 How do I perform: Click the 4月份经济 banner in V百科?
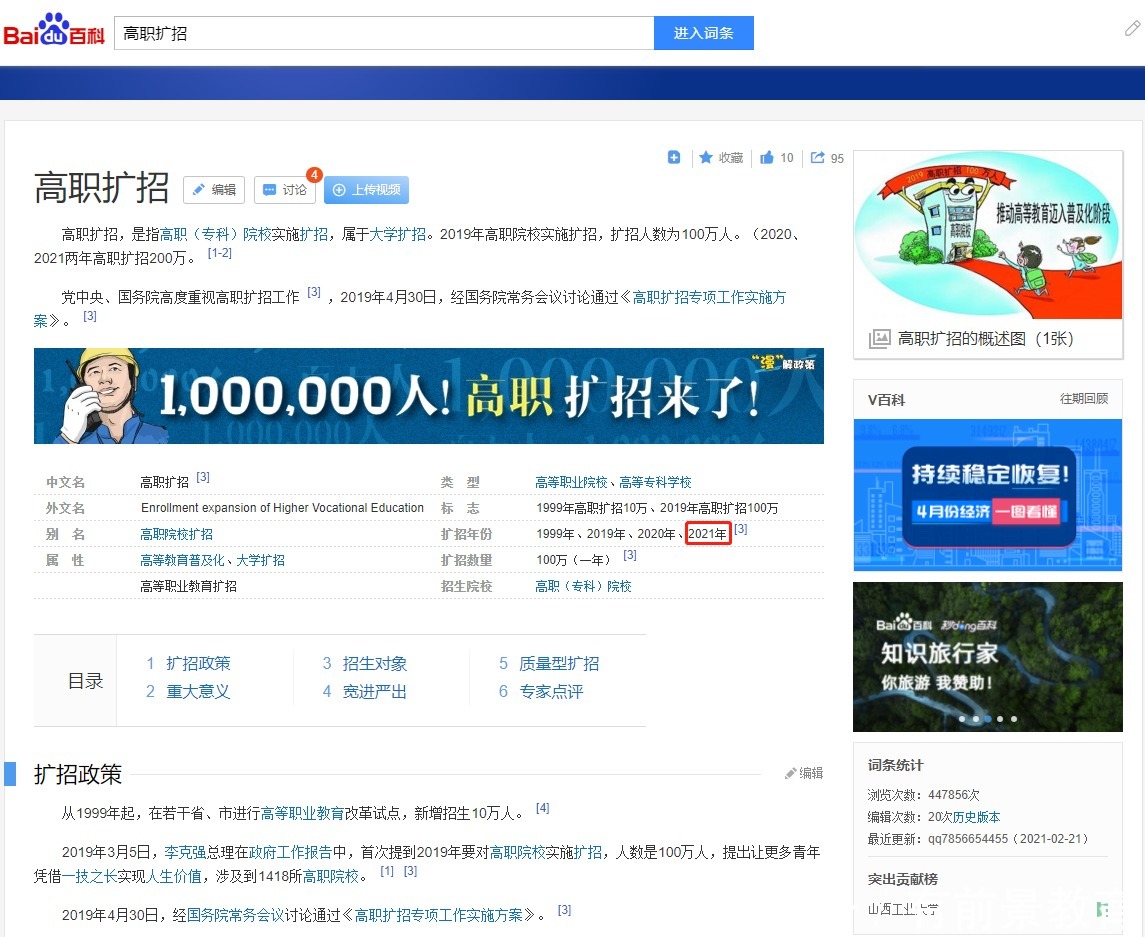point(987,495)
